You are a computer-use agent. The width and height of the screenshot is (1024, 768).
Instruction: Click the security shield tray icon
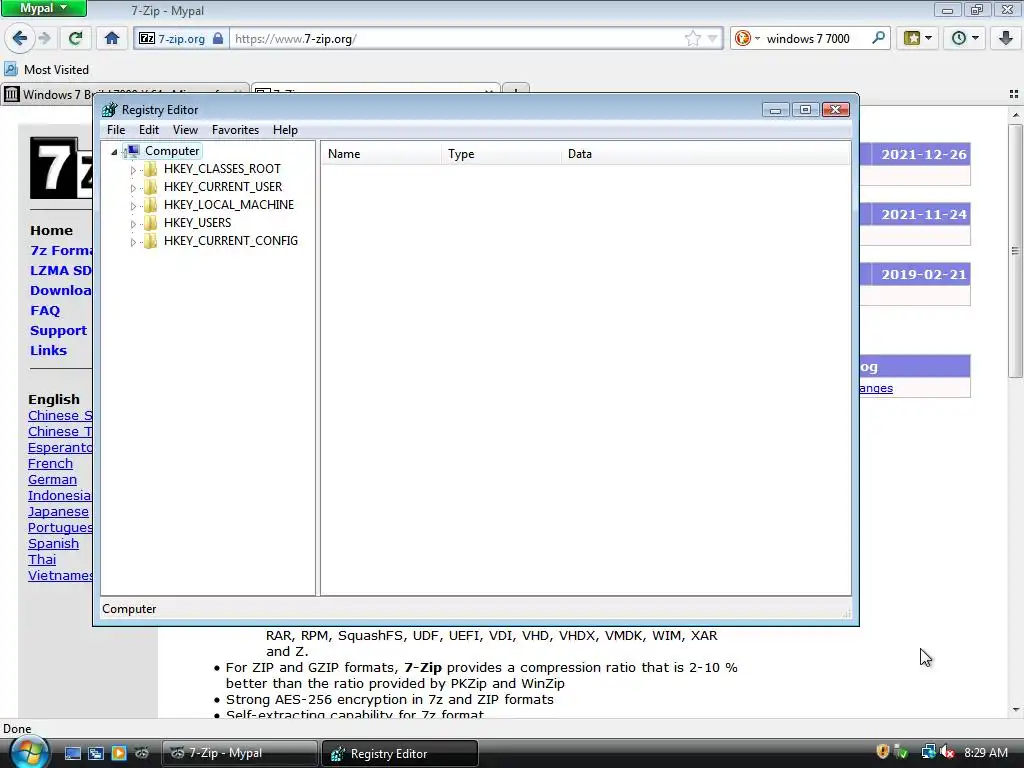tap(882, 752)
